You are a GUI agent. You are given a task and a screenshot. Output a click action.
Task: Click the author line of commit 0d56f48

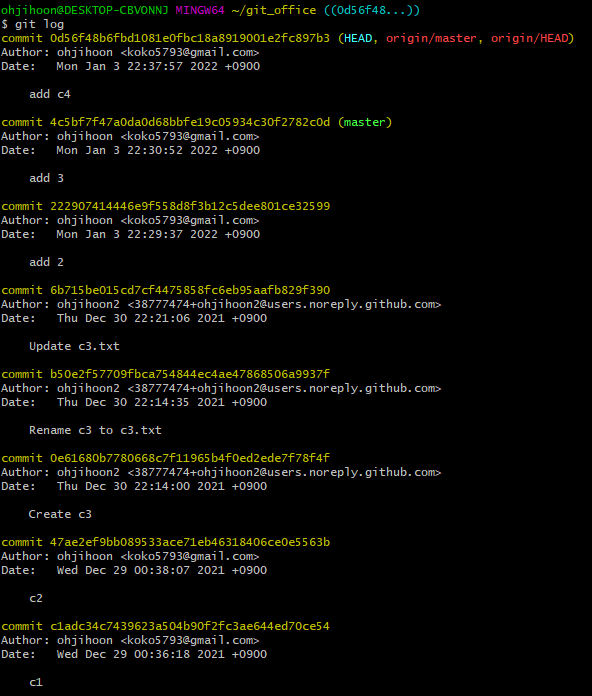point(130,52)
